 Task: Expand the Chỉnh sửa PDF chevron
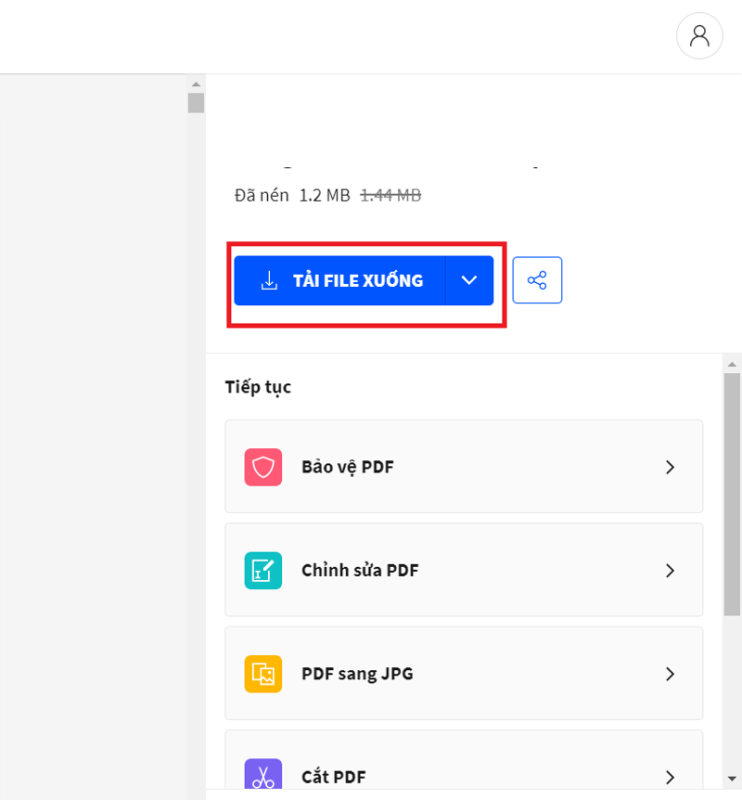(x=670, y=570)
